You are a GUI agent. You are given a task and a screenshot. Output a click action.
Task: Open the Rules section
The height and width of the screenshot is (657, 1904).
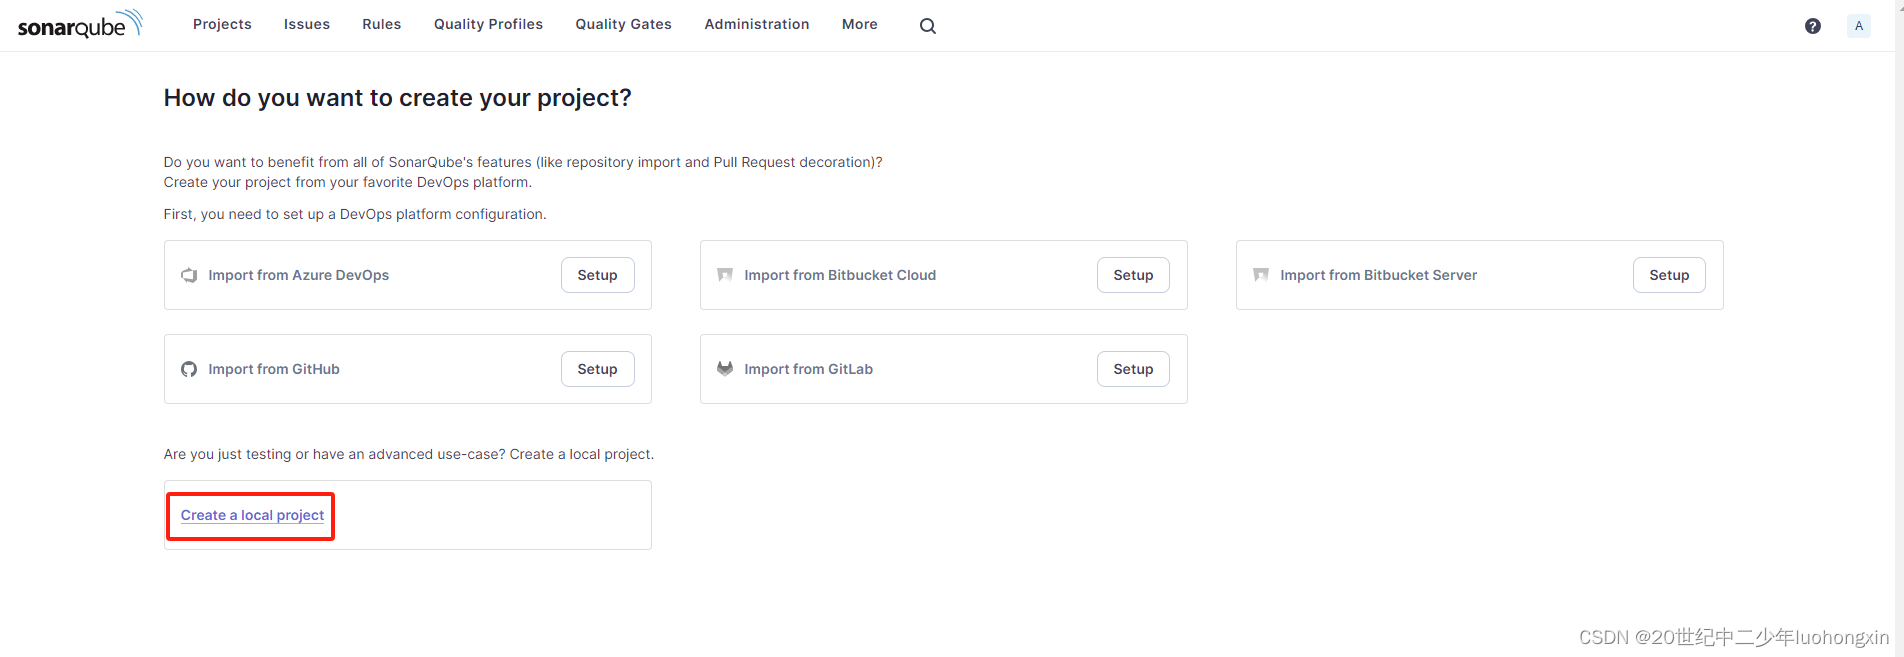click(x=382, y=24)
